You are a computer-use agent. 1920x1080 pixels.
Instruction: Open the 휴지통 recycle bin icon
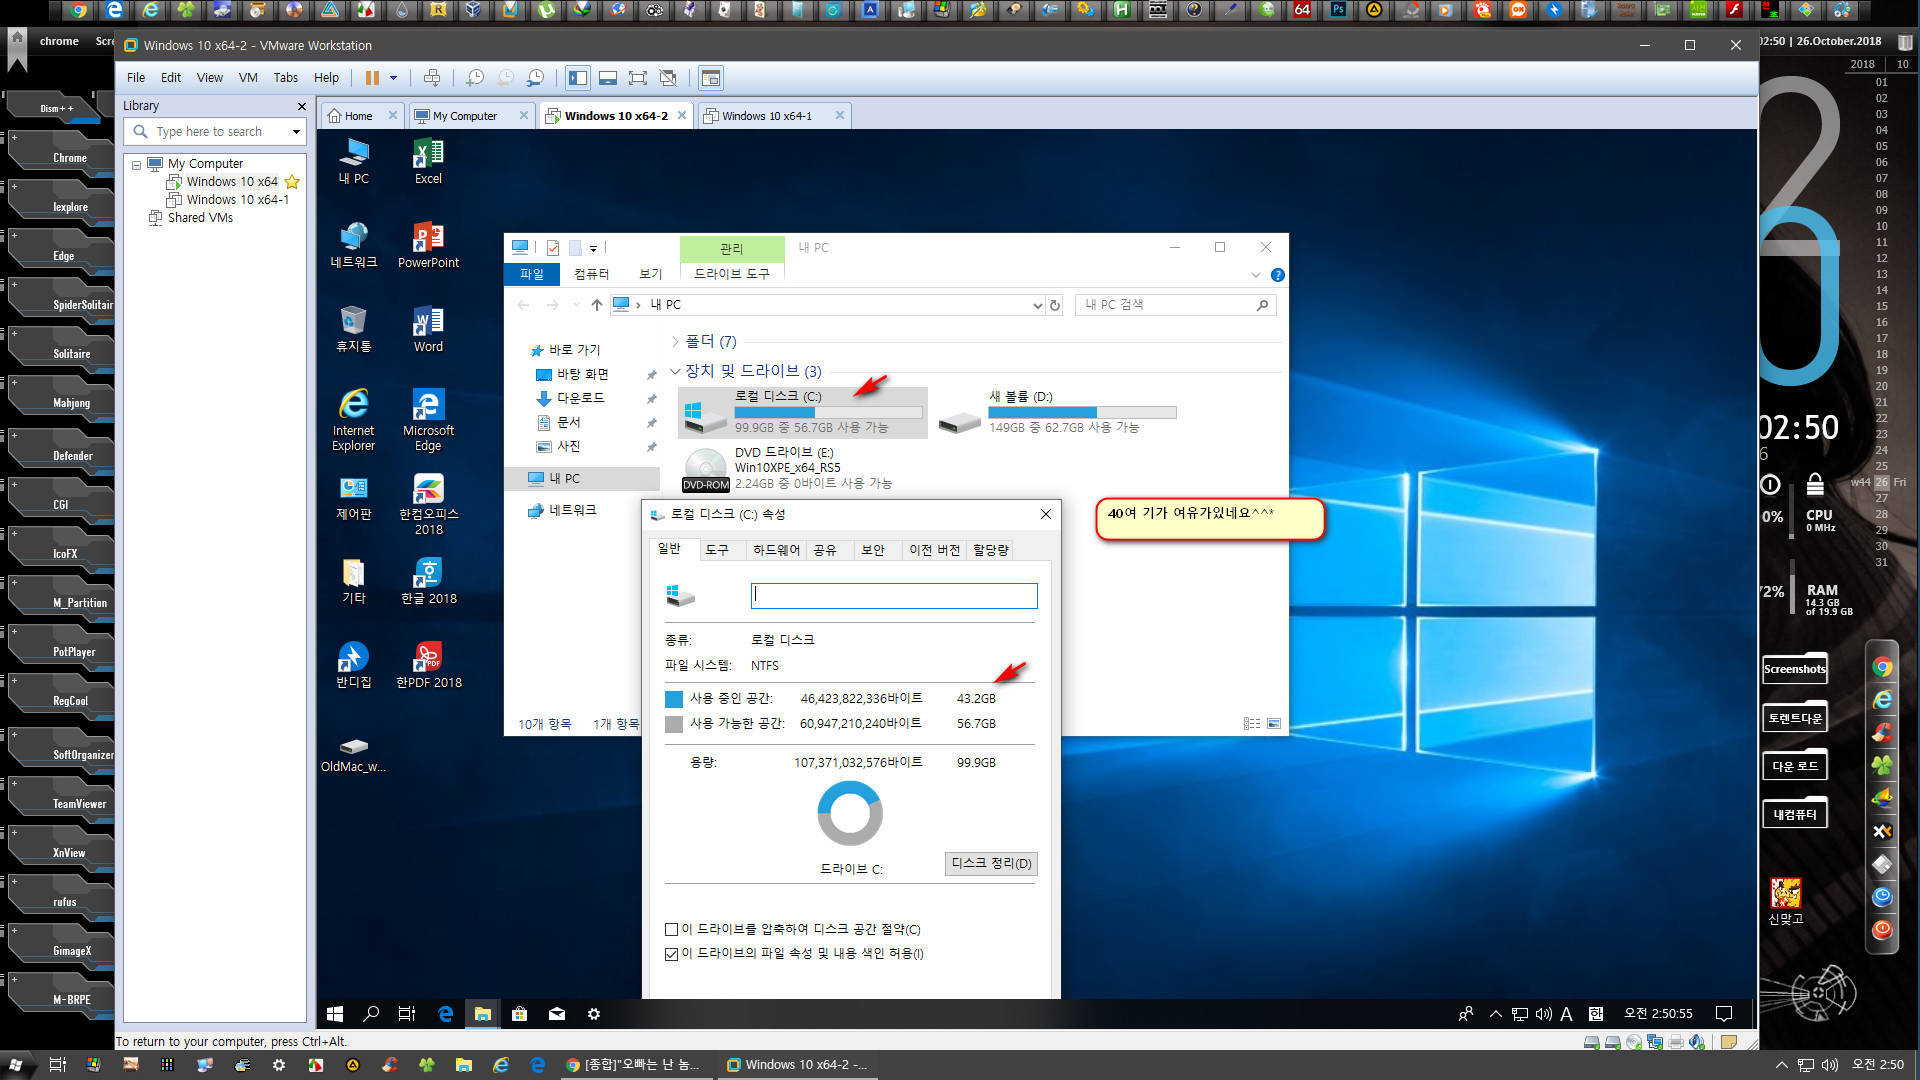pyautogui.click(x=353, y=330)
